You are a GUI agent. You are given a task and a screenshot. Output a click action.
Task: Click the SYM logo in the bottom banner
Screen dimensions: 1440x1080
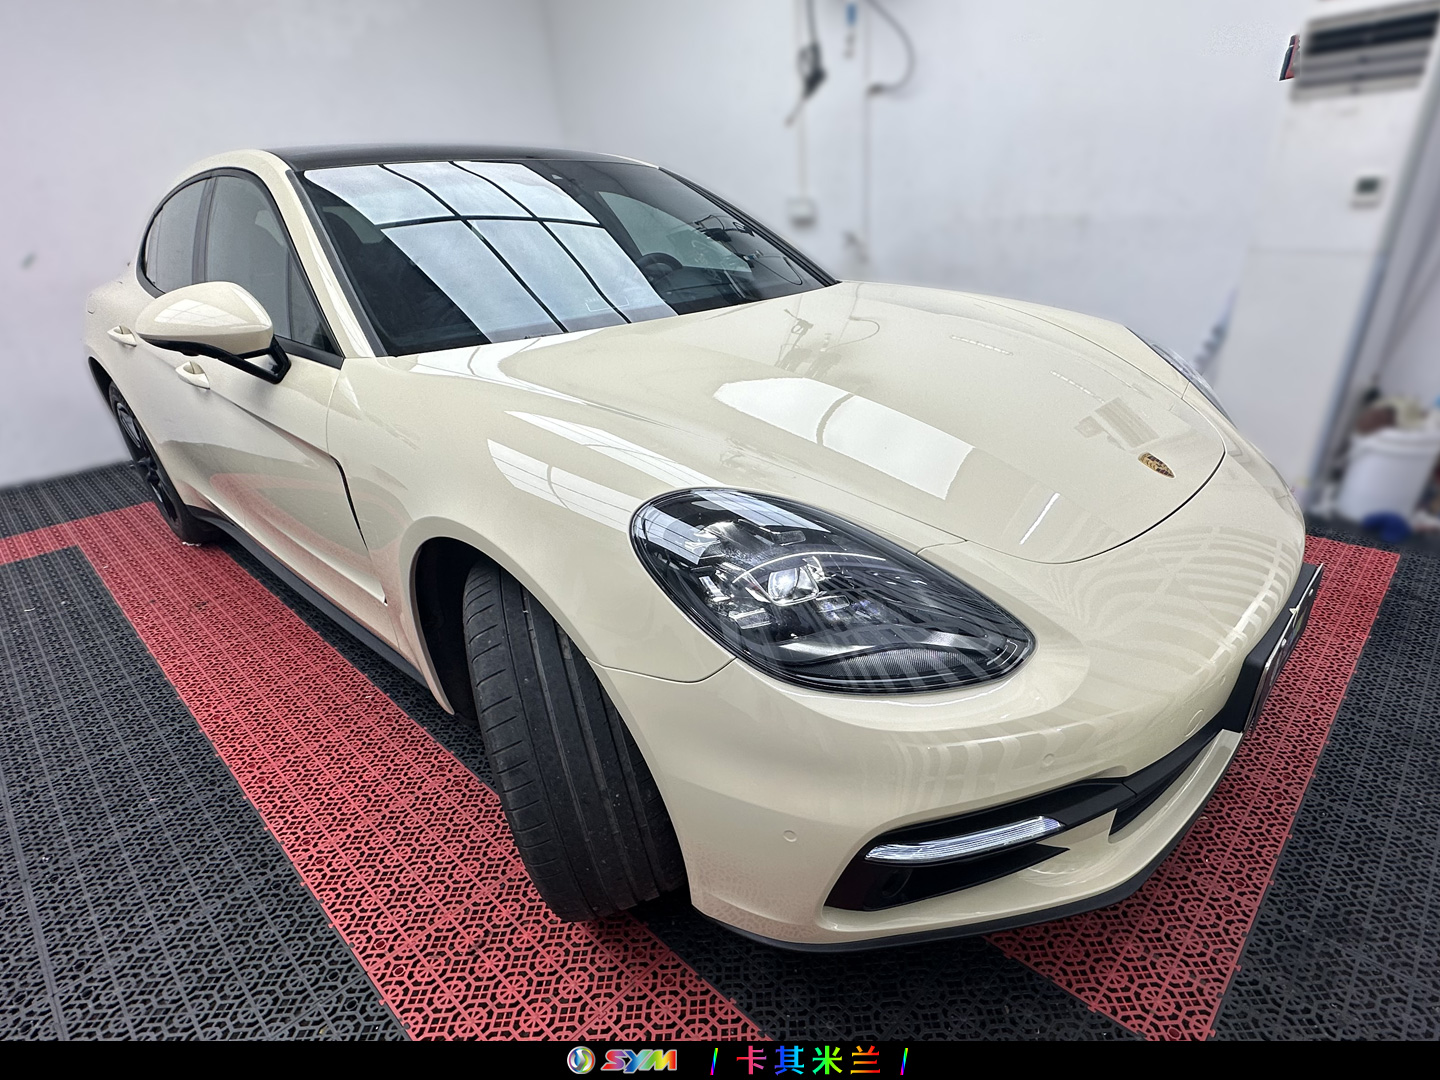(622, 1060)
